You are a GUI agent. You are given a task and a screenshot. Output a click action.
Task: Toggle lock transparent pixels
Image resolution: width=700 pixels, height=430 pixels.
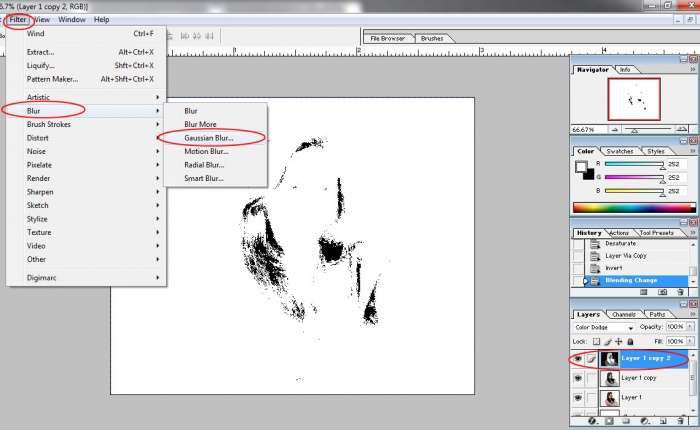tap(596, 342)
